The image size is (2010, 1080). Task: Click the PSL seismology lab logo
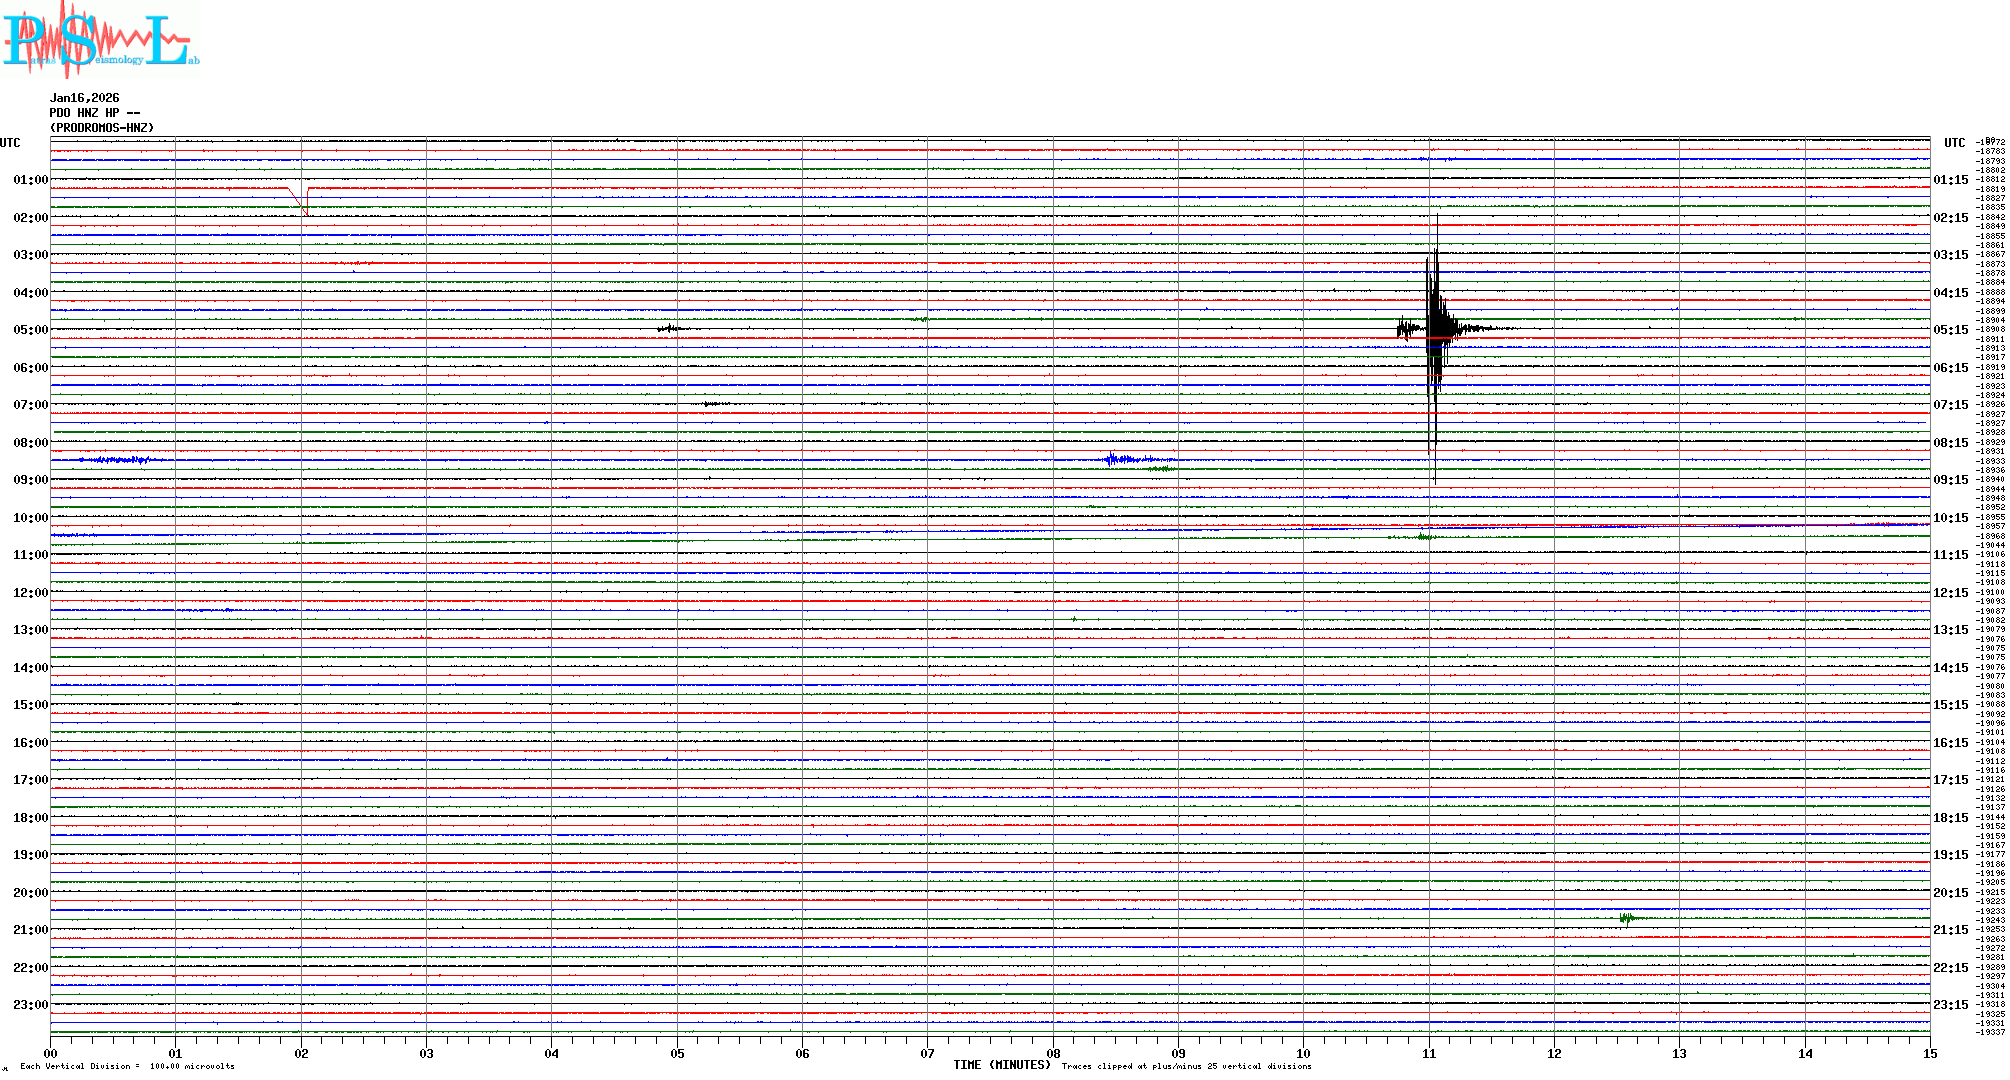point(100,40)
